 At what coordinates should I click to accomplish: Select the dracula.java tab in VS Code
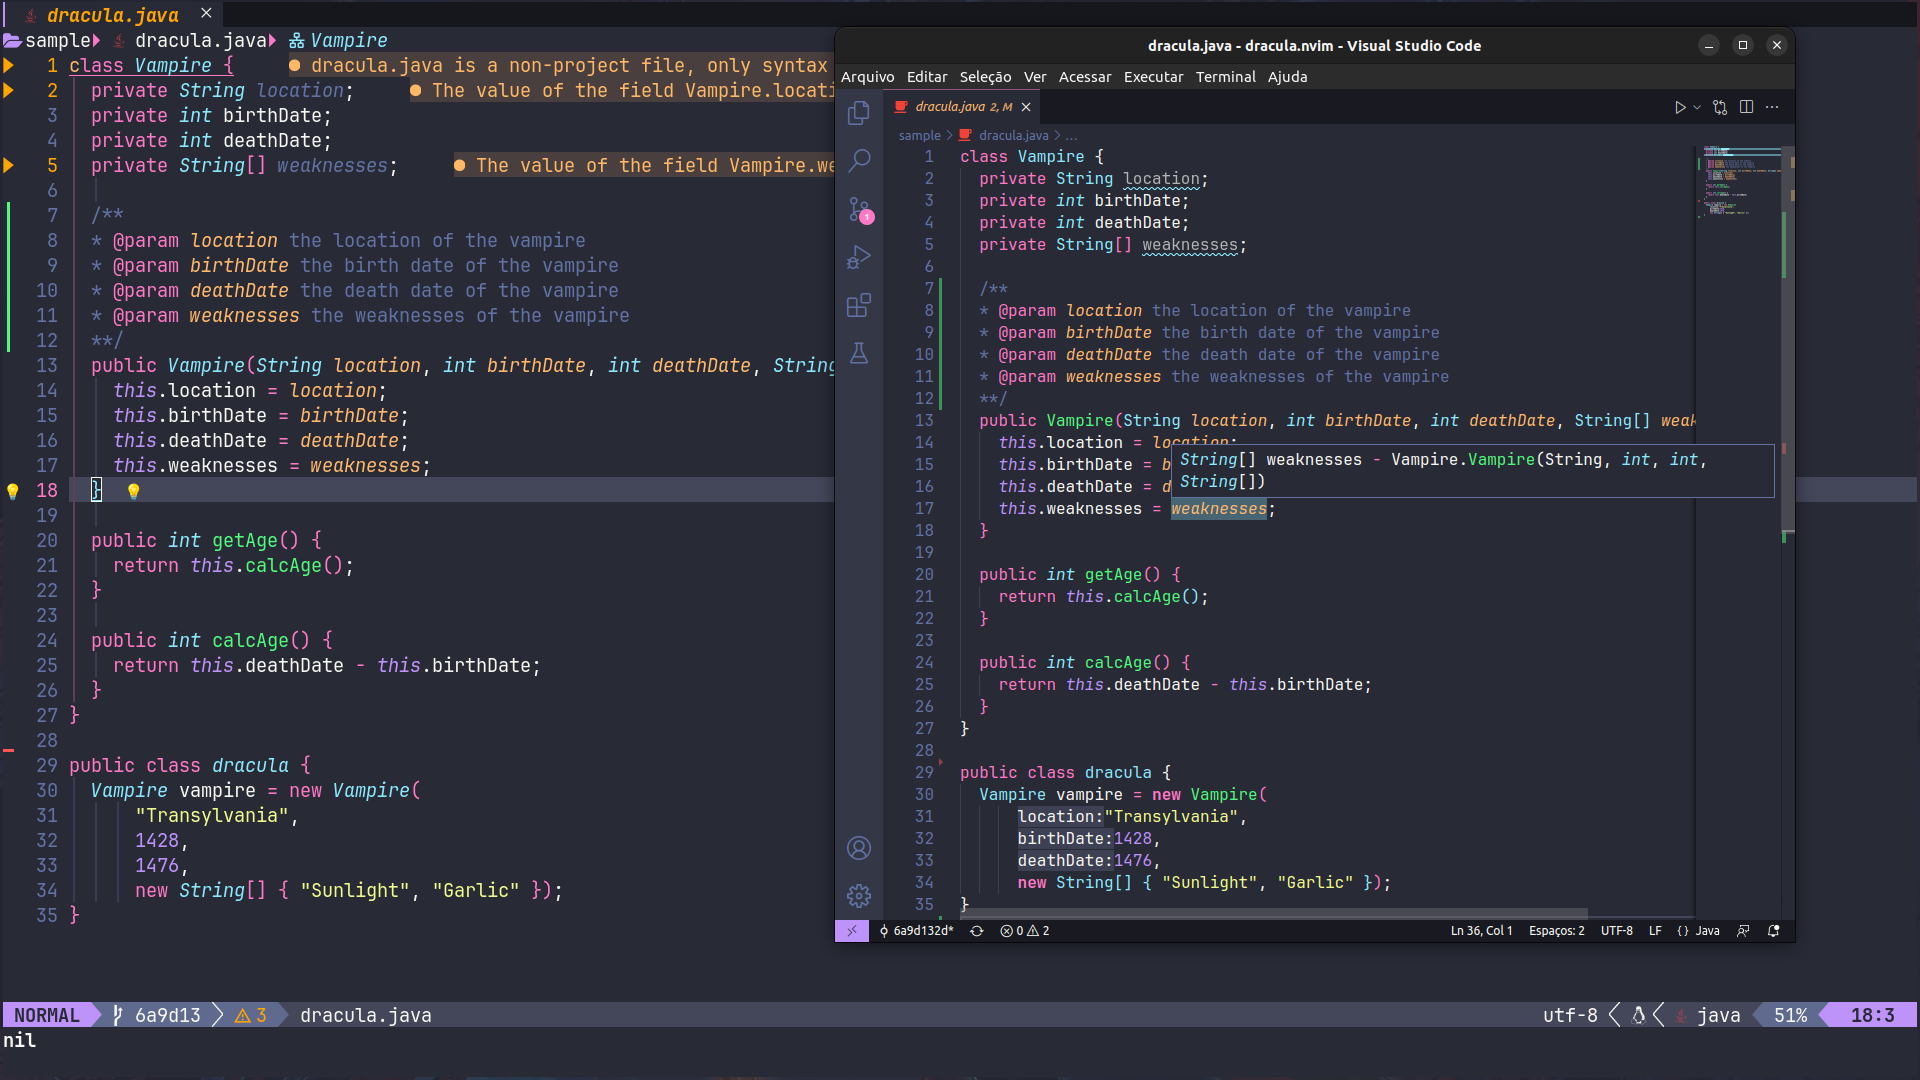963,107
